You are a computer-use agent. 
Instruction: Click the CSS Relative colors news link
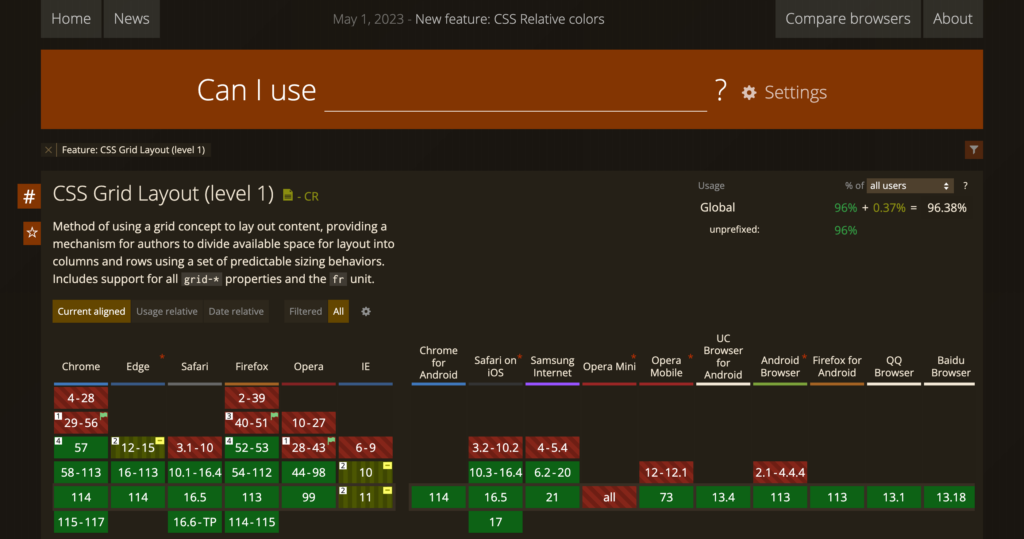point(549,19)
